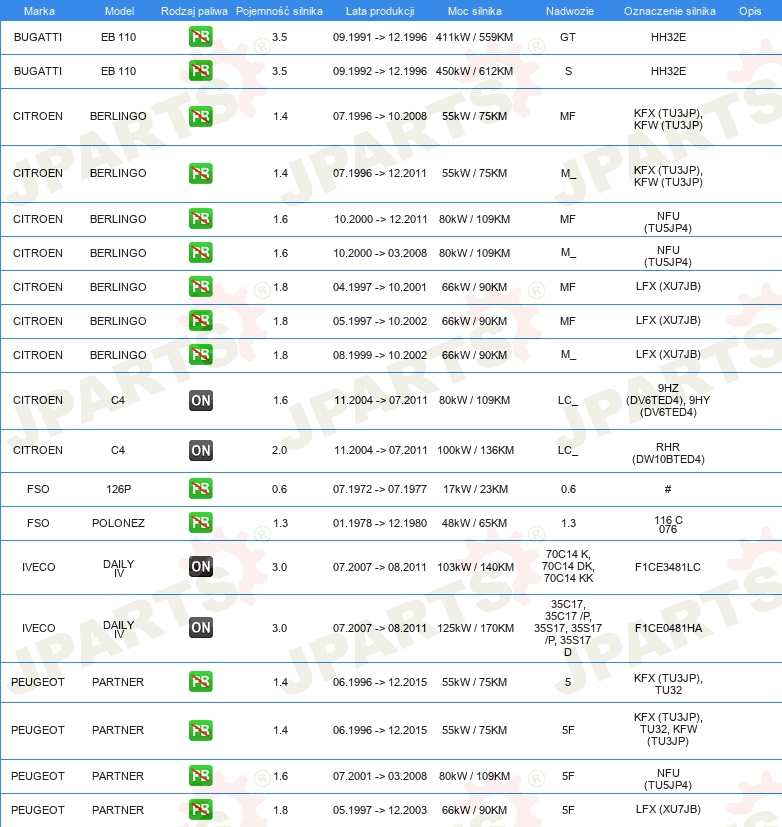782x827 pixels.
Task: Select POLONEZ model cell
Action: [118, 523]
